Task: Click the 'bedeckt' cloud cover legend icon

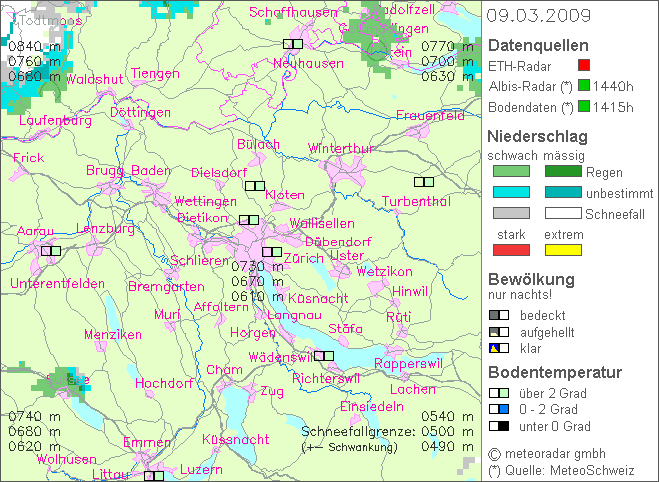Action: tap(499, 315)
